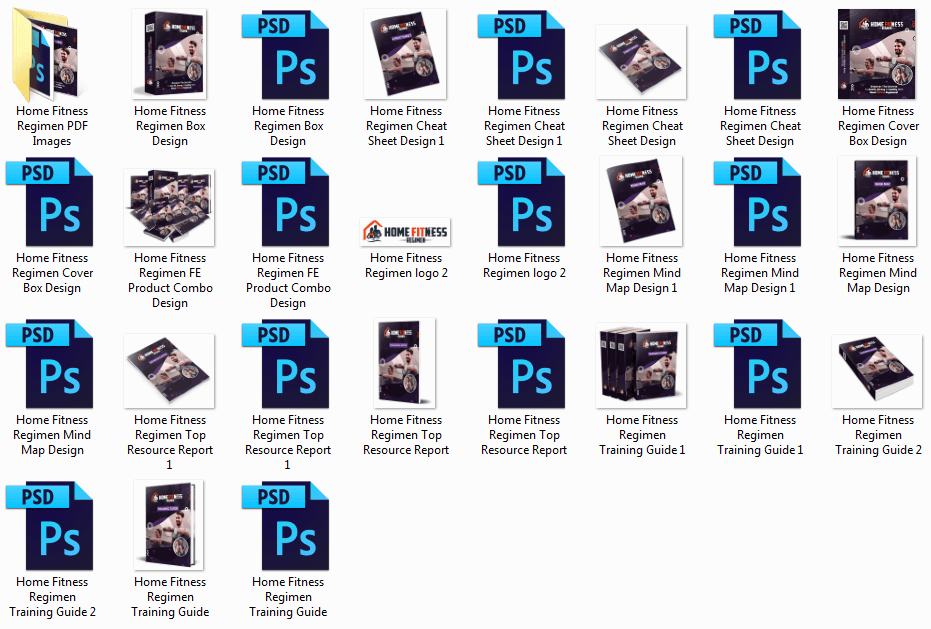Click the Home Fitness Regimen logo 2 image
Image resolution: width=931 pixels, height=629 pixels.
pyautogui.click(x=406, y=232)
